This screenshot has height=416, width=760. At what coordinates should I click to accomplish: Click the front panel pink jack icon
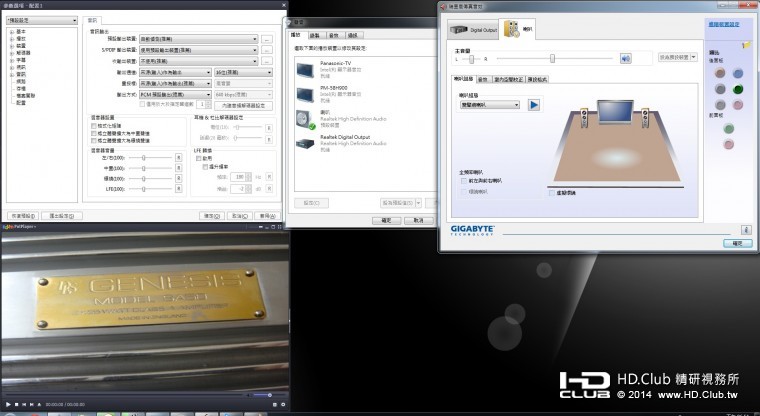pos(728,144)
